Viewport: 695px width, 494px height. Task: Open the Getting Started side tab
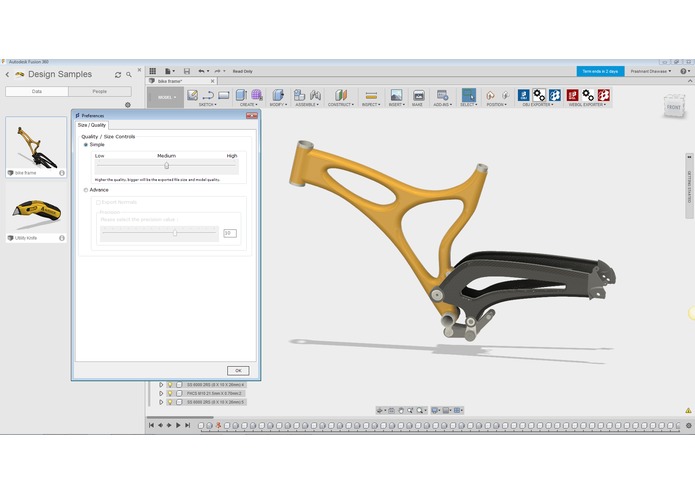(689, 186)
